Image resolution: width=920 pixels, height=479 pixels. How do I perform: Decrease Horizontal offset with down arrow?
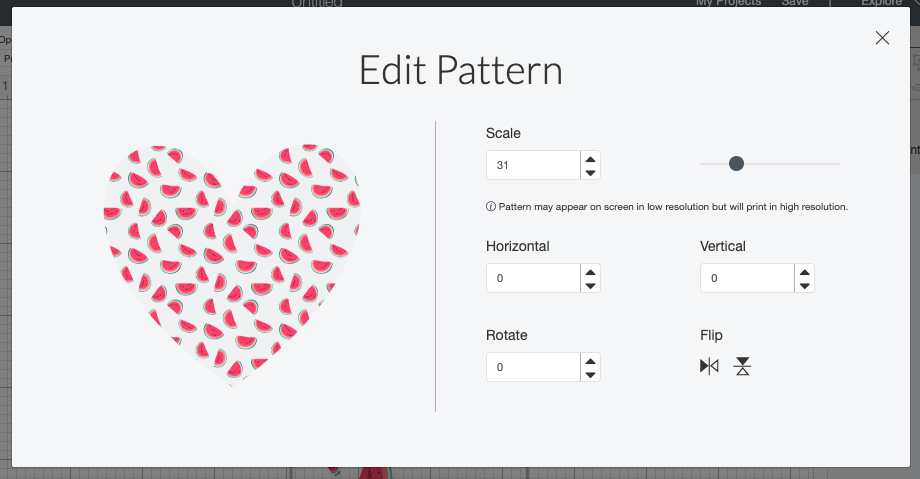590,286
